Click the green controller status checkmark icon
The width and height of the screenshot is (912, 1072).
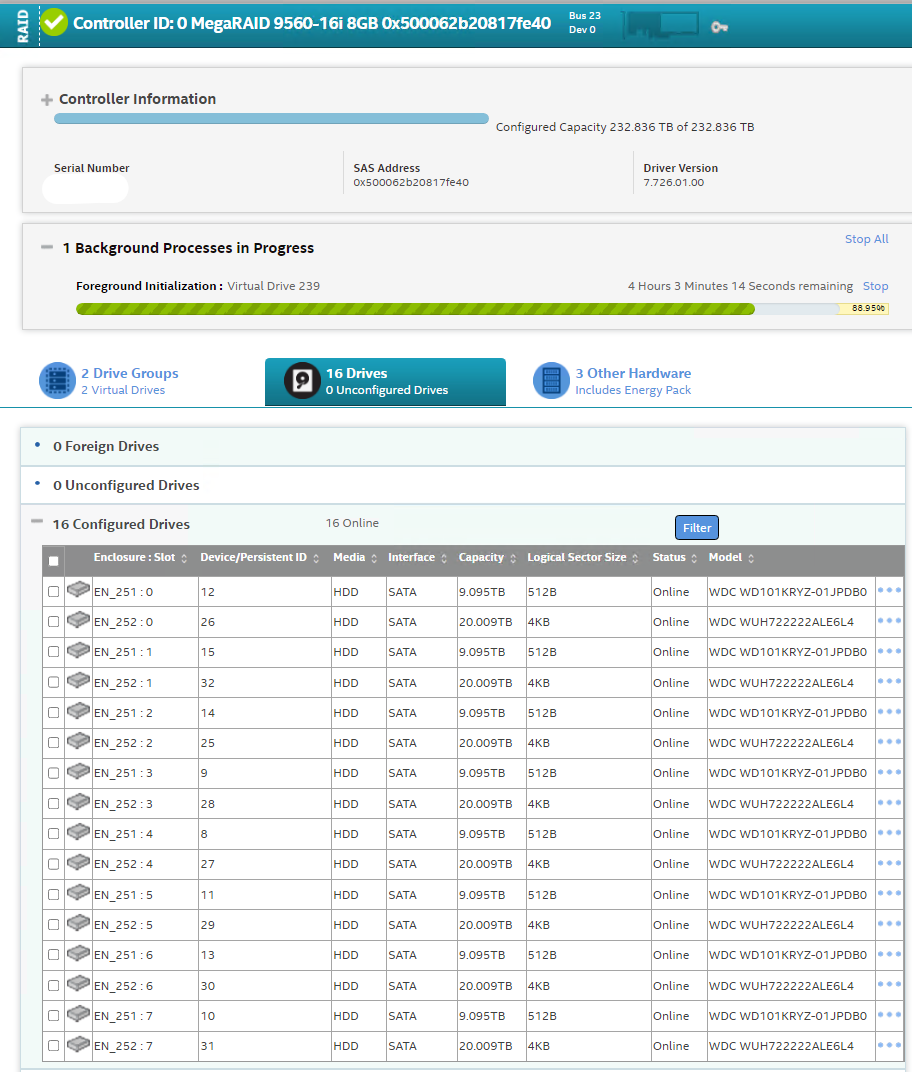pos(55,22)
